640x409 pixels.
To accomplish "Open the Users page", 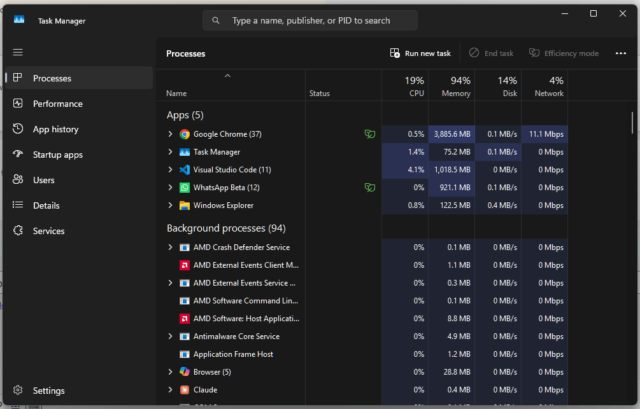I will pos(79,180).
